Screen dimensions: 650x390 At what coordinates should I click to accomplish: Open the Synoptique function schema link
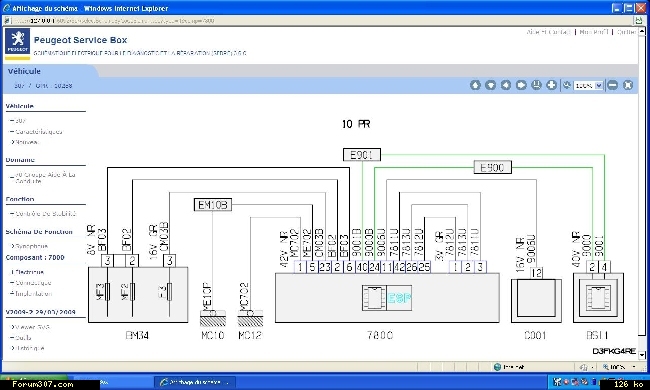pyautogui.click(x=32, y=246)
